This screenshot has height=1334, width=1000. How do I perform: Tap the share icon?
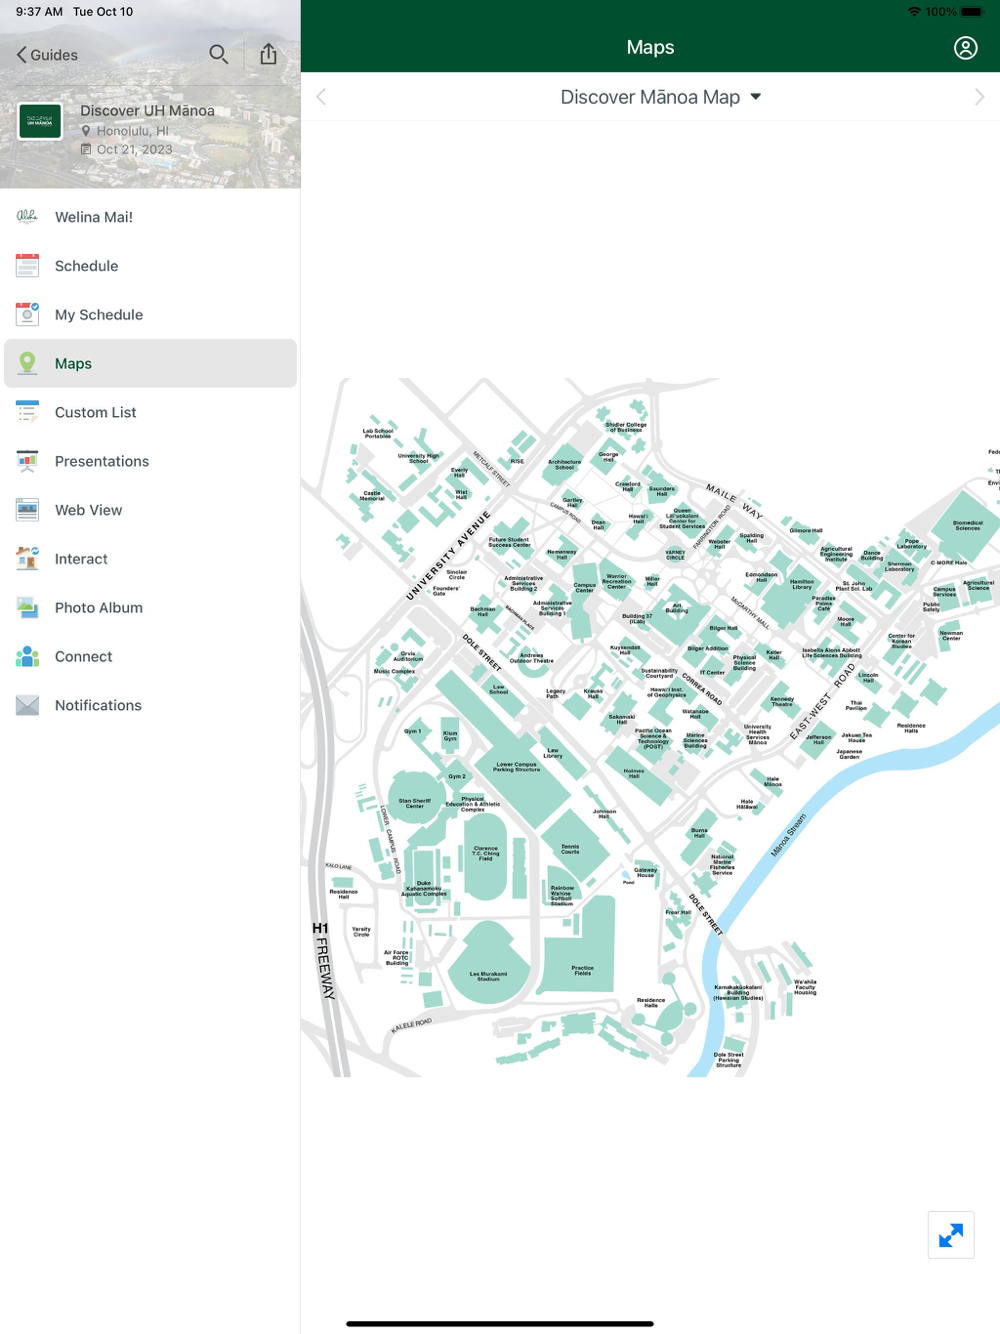[x=268, y=54]
